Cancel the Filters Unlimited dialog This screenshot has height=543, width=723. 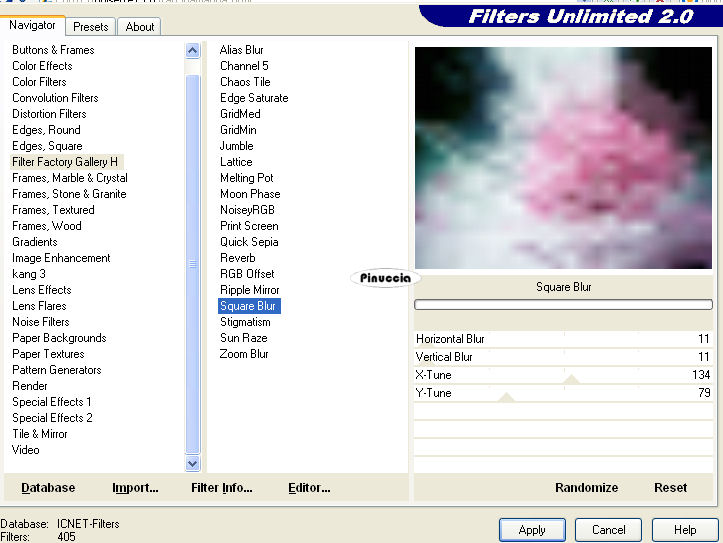point(608,530)
